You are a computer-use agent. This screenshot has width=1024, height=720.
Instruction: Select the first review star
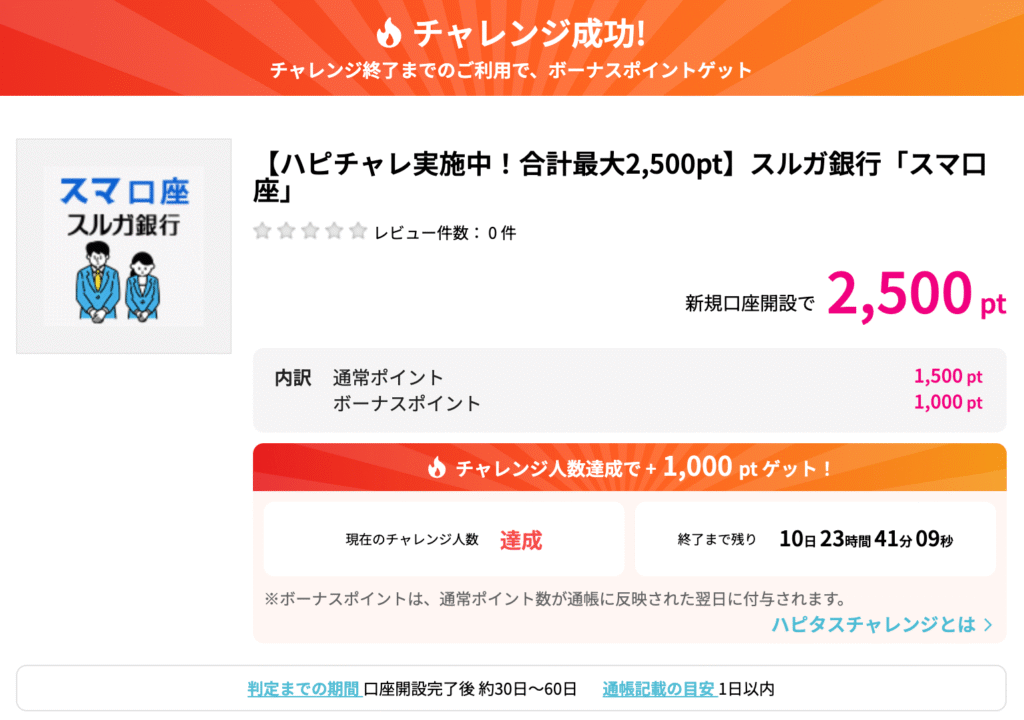coord(263,231)
